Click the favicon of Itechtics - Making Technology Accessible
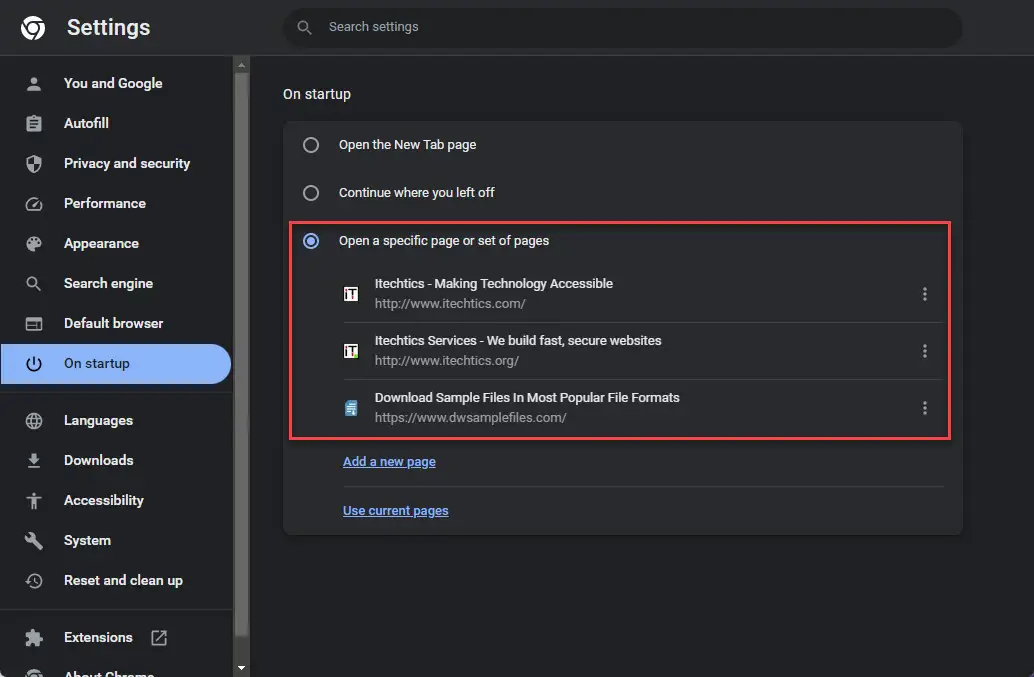This screenshot has width=1034, height=677. [x=351, y=294]
